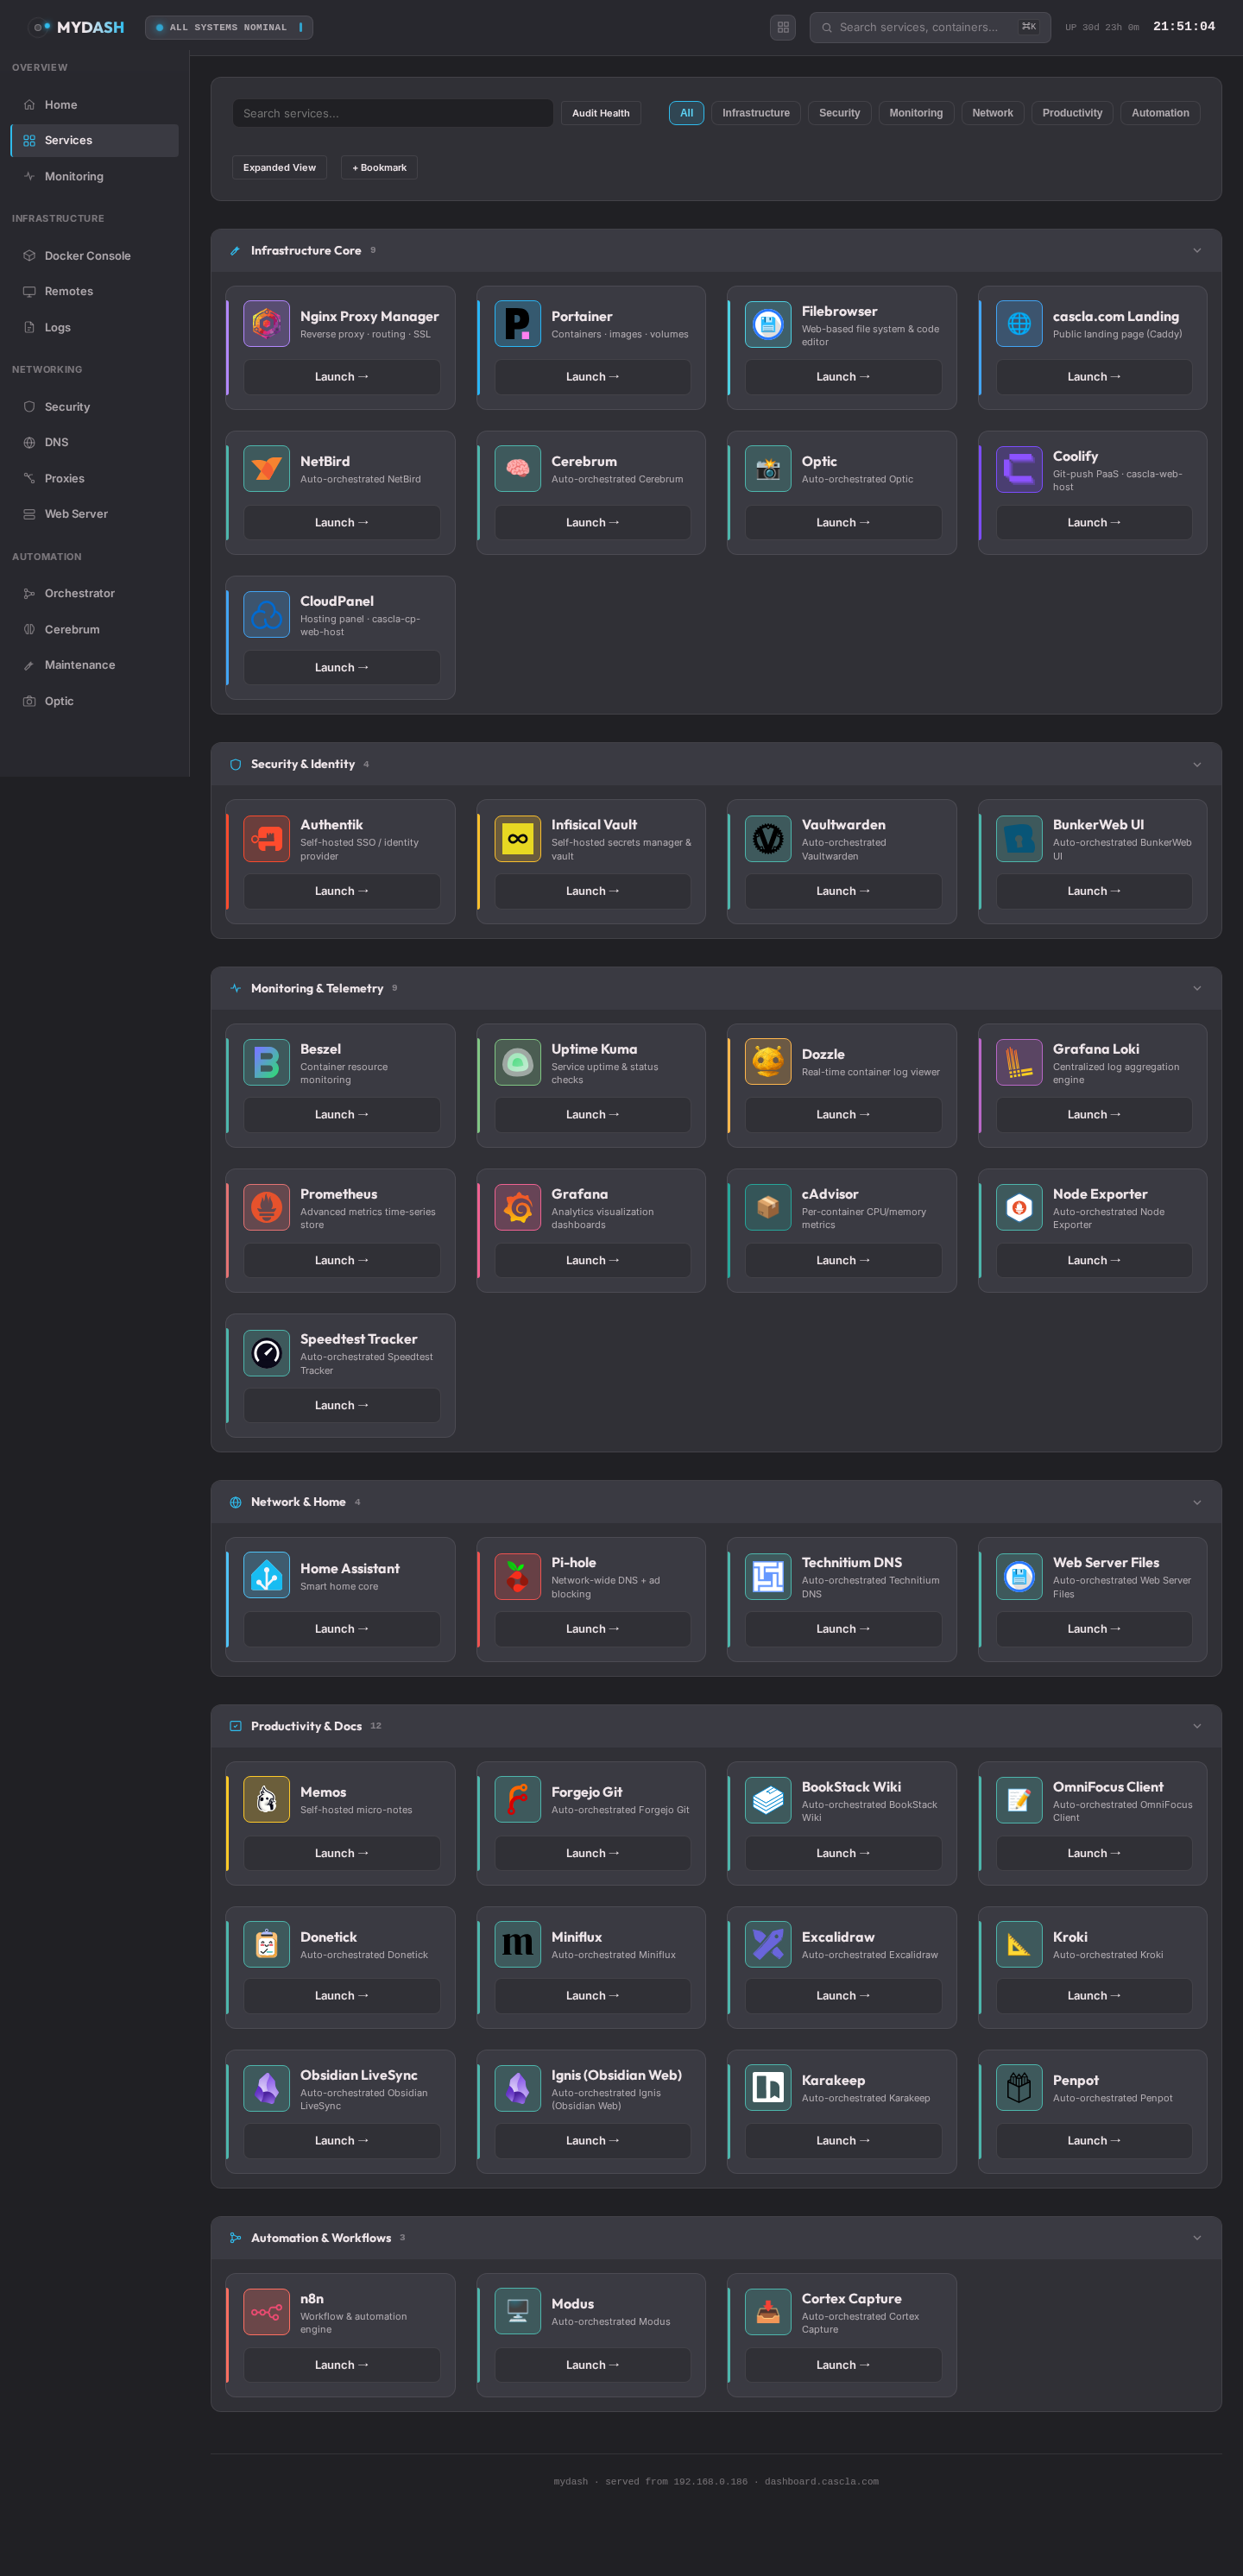The image size is (1243, 2576).
Task: Collapse the Security & Identity section
Action: 1197,764
